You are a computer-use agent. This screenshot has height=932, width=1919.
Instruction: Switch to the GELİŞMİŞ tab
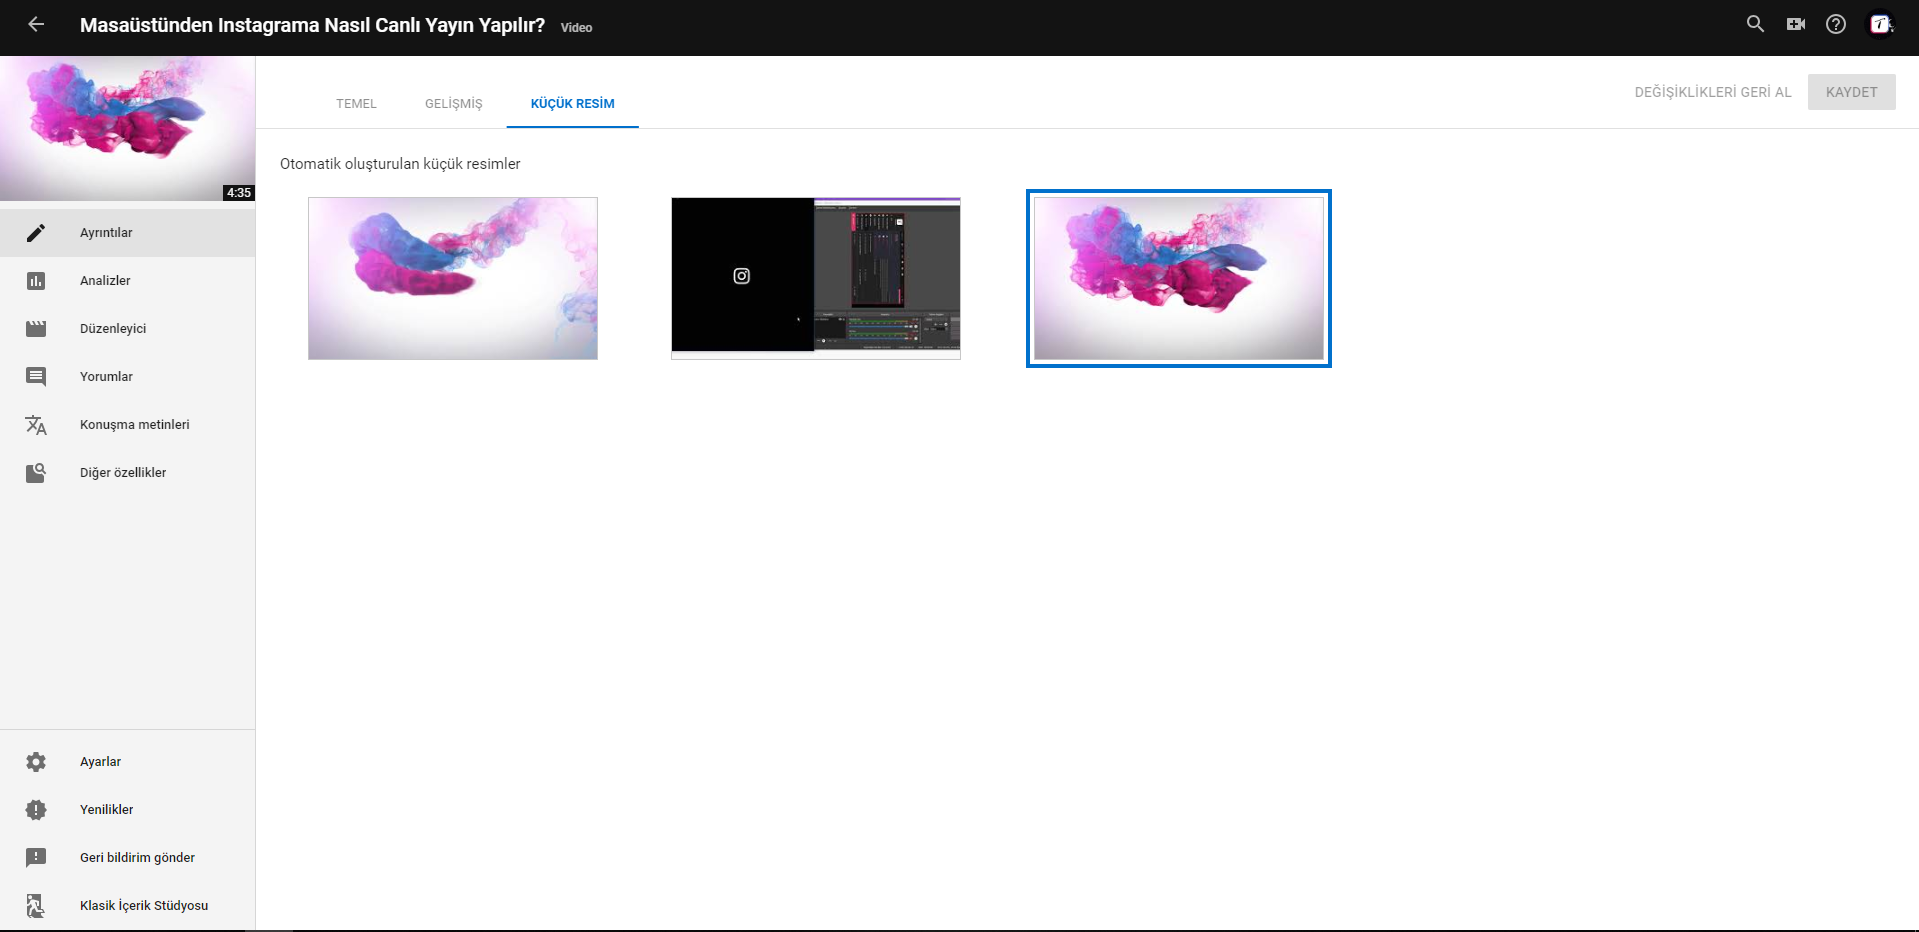click(453, 104)
